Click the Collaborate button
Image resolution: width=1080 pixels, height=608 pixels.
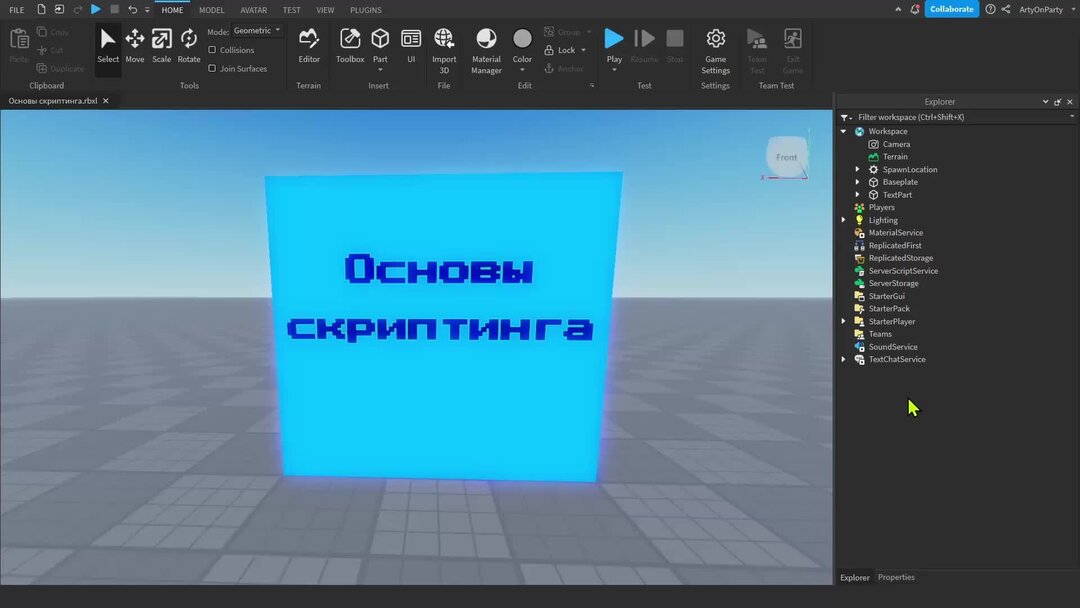[950, 8]
